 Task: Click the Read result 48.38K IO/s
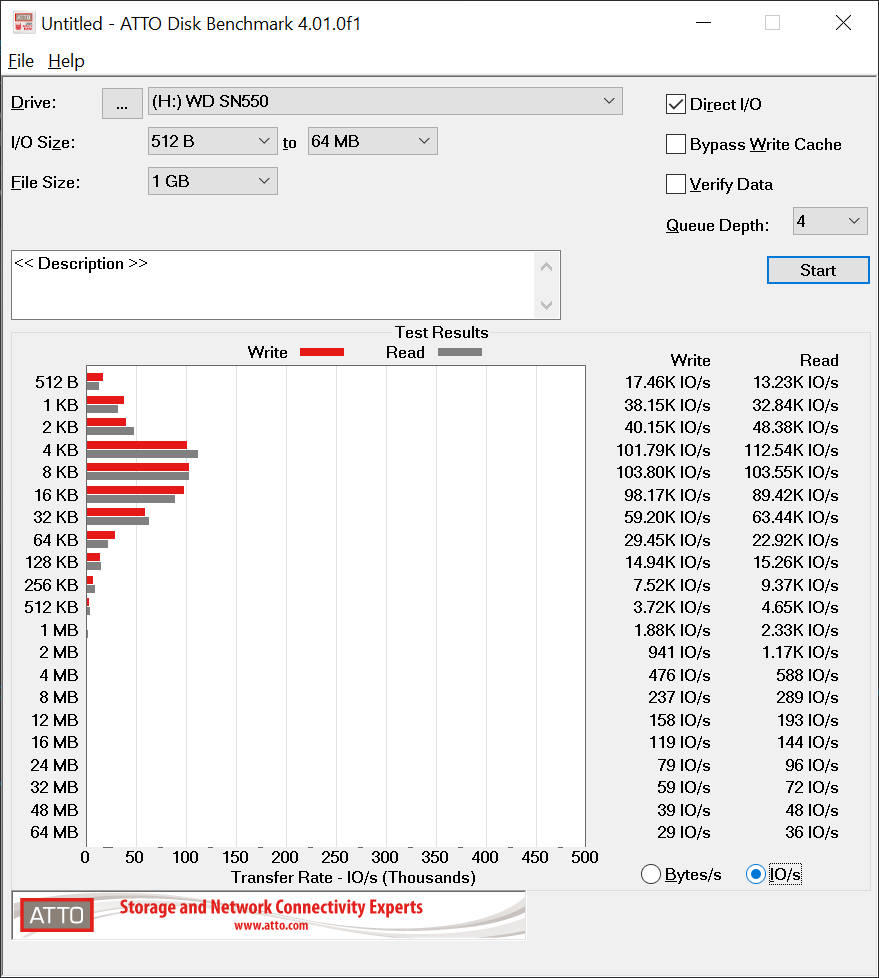[795, 427]
